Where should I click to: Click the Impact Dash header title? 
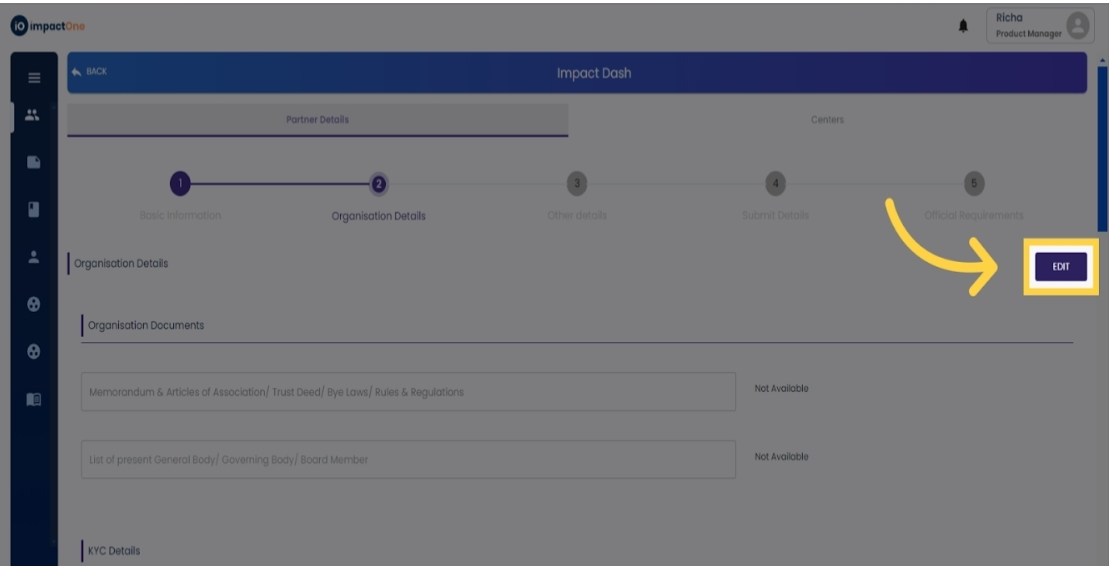[x=594, y=73]
